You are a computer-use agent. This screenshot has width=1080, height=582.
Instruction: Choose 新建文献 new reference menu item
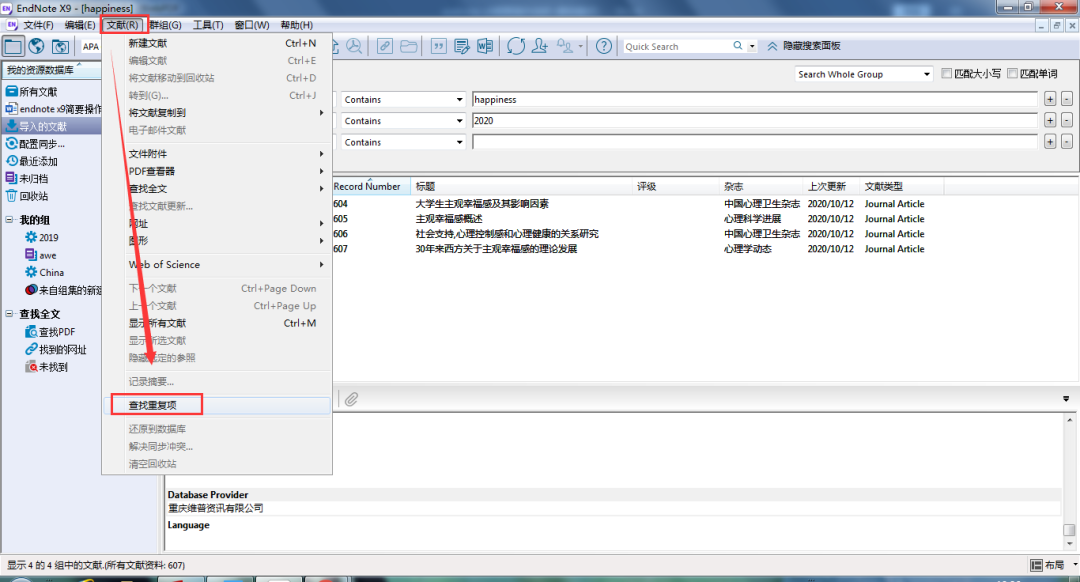tap(217, 43)
